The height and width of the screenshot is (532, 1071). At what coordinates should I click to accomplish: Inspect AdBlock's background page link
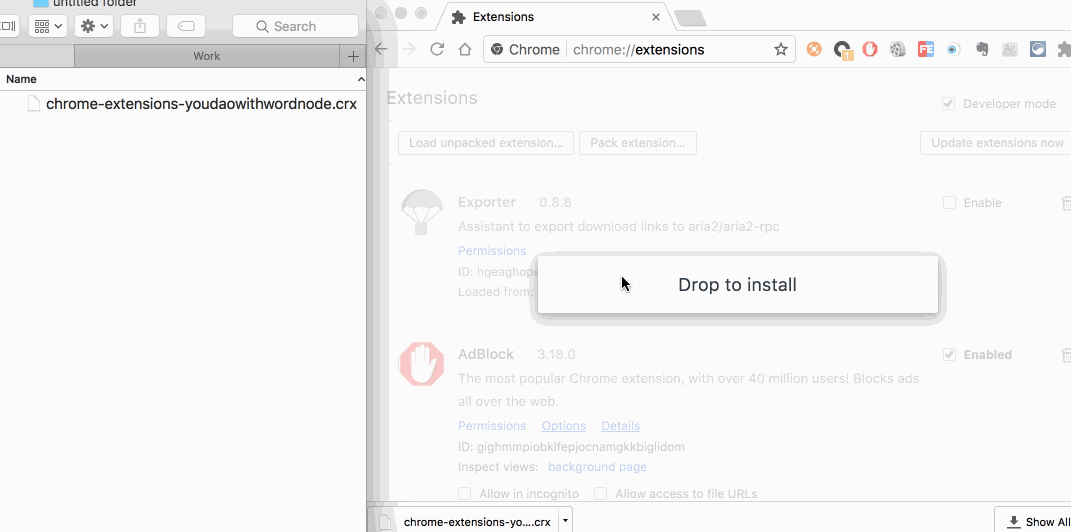point(597,467)
